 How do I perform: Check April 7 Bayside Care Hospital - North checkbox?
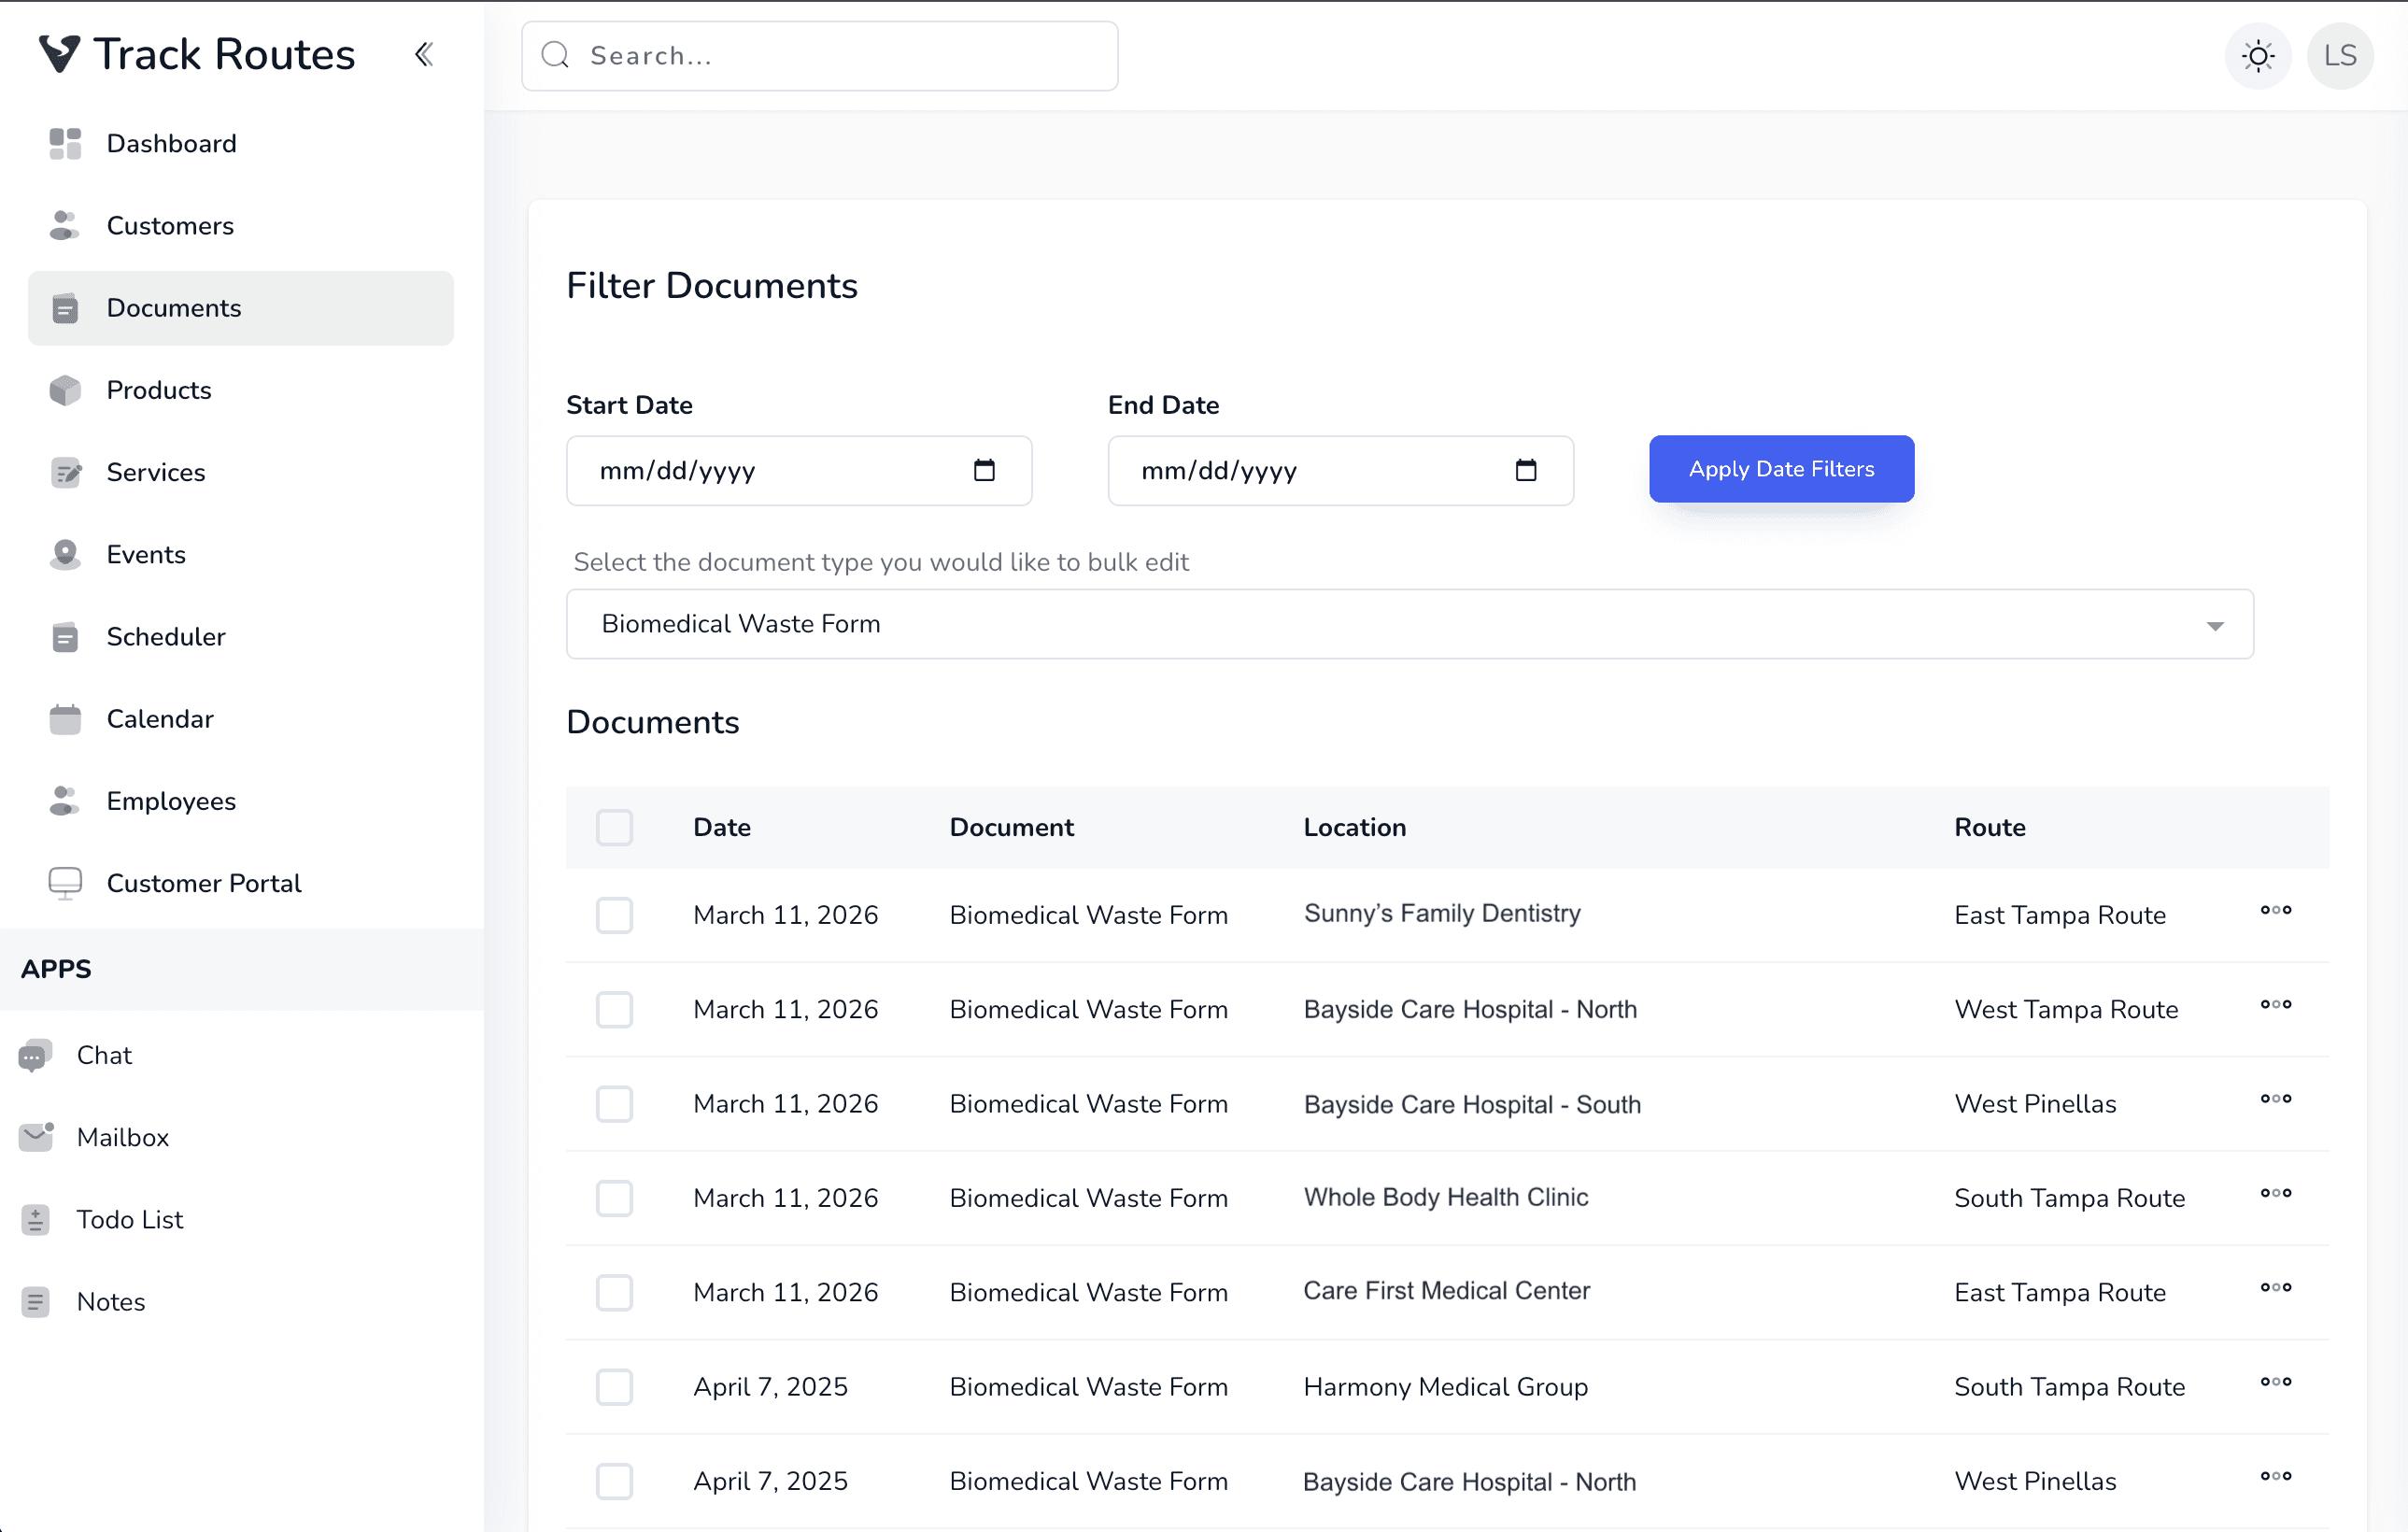(x=614, y=1481)
